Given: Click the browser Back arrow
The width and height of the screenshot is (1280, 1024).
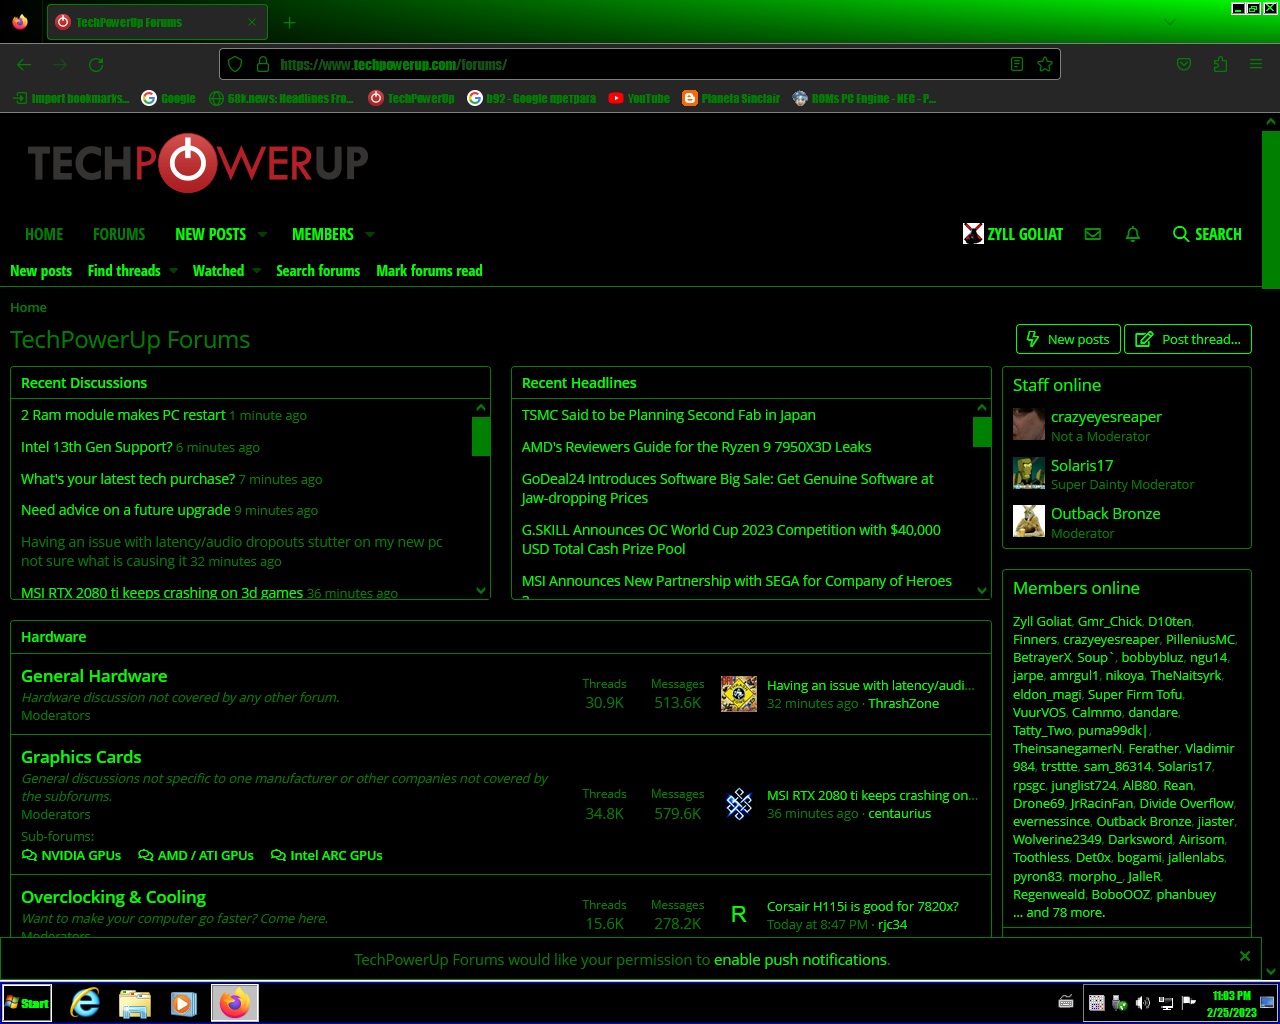Looking at the screenshot, I should click(24, 64).
